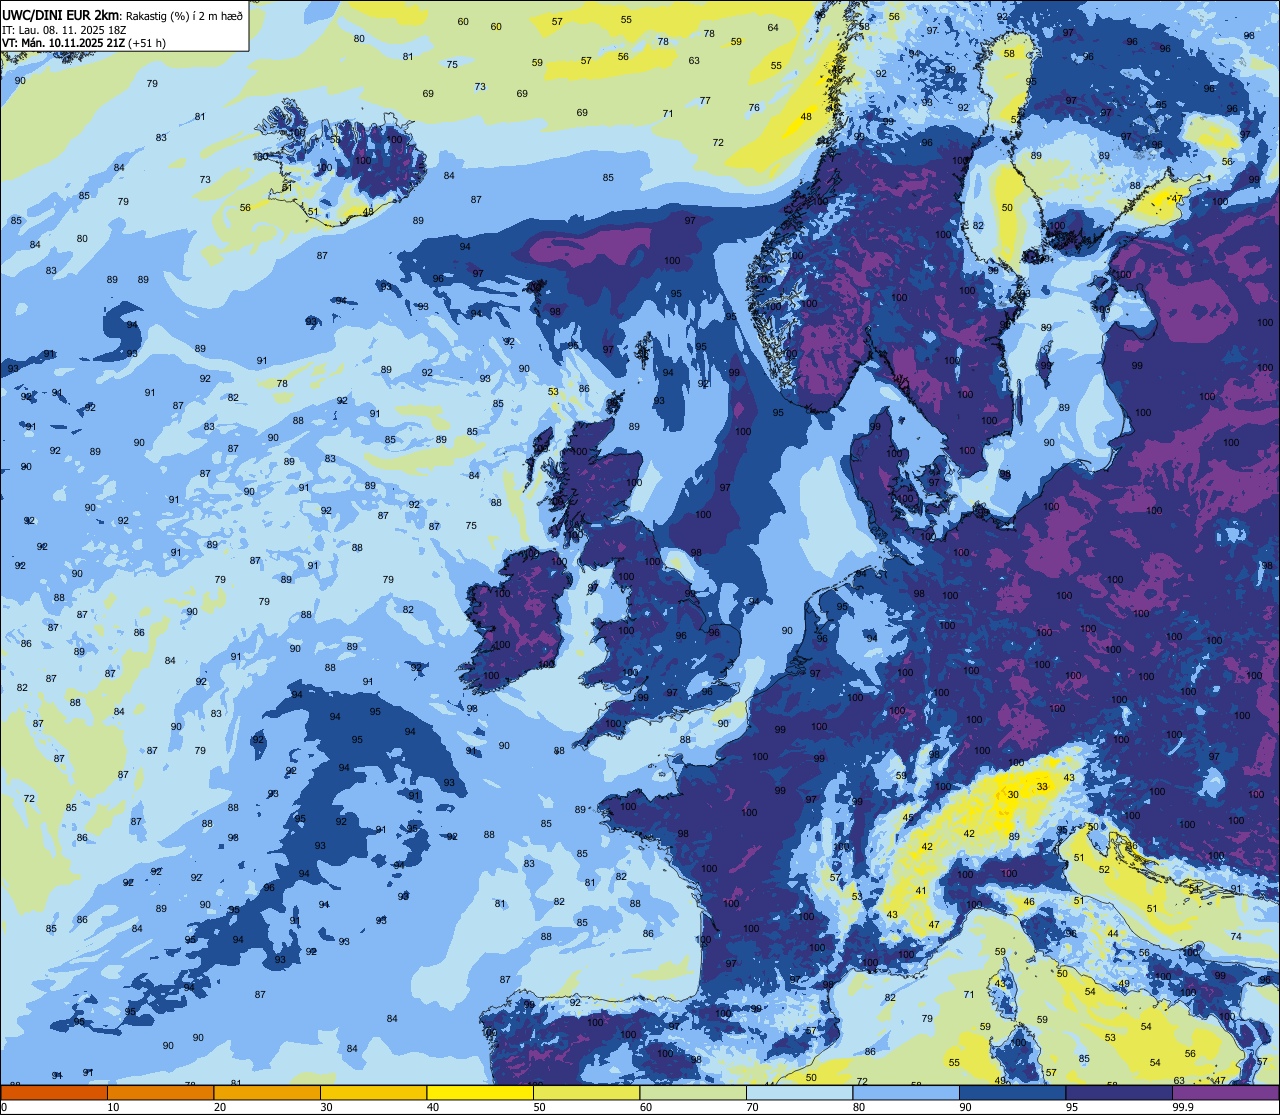Click the '99.9' legend scale label
Viewport: 1280px width, 1115px height.
[1184, 1106]
